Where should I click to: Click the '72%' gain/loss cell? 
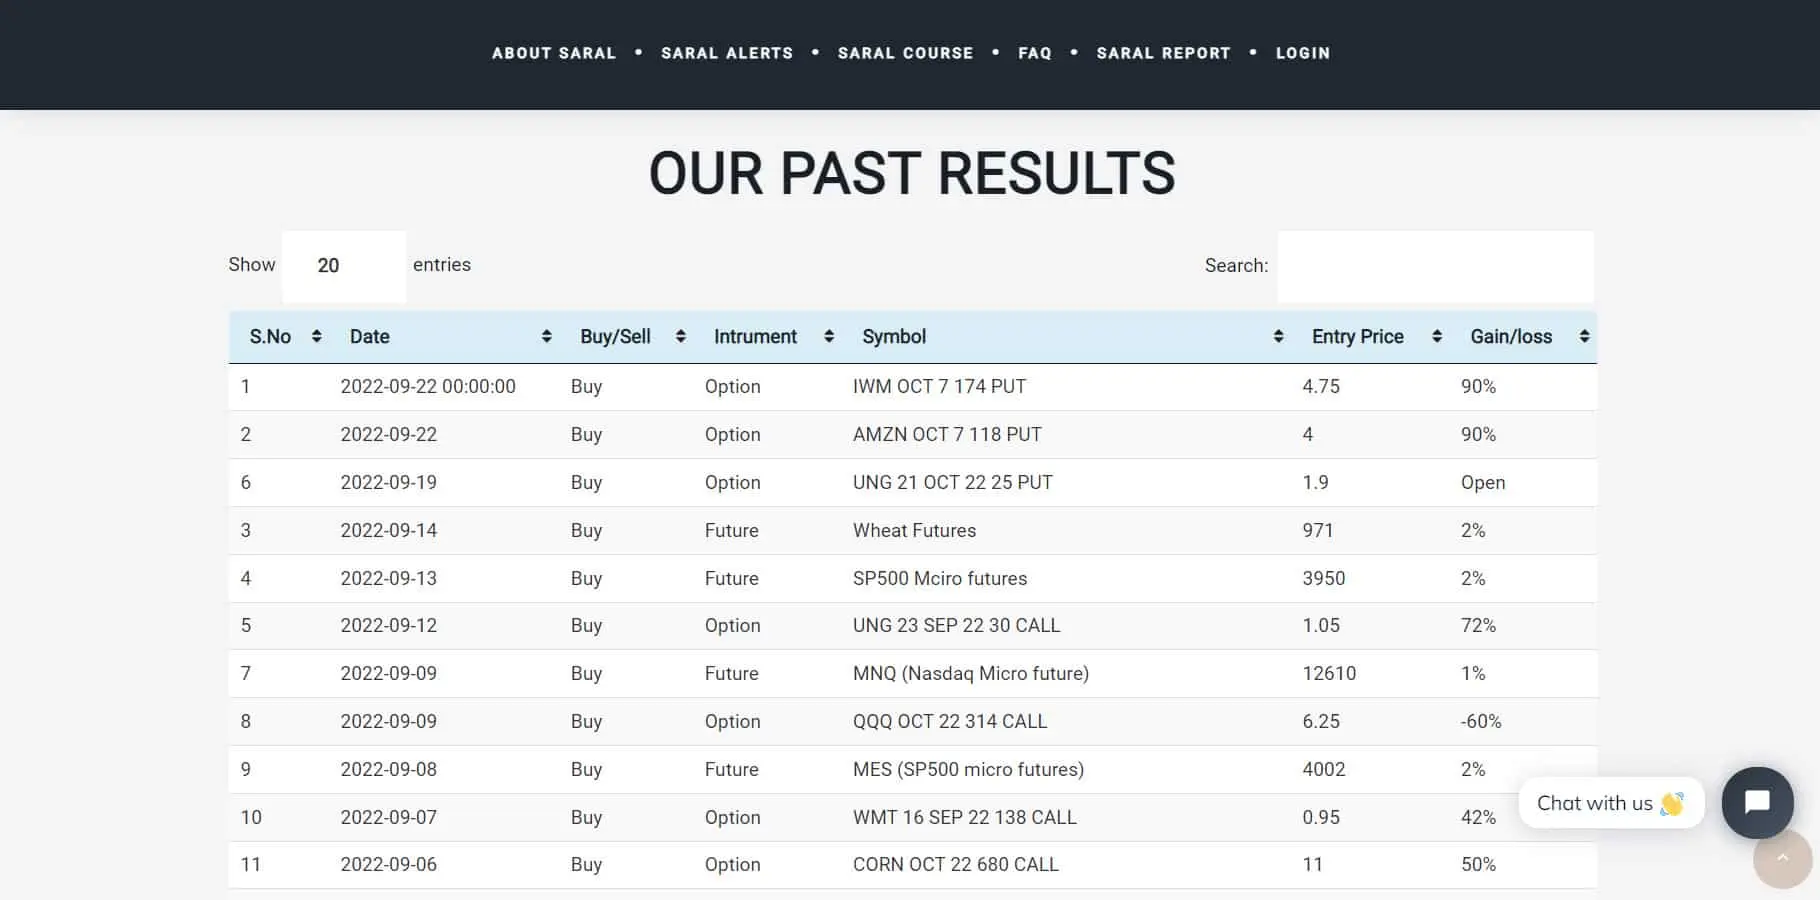click(x=1478, y=626)
